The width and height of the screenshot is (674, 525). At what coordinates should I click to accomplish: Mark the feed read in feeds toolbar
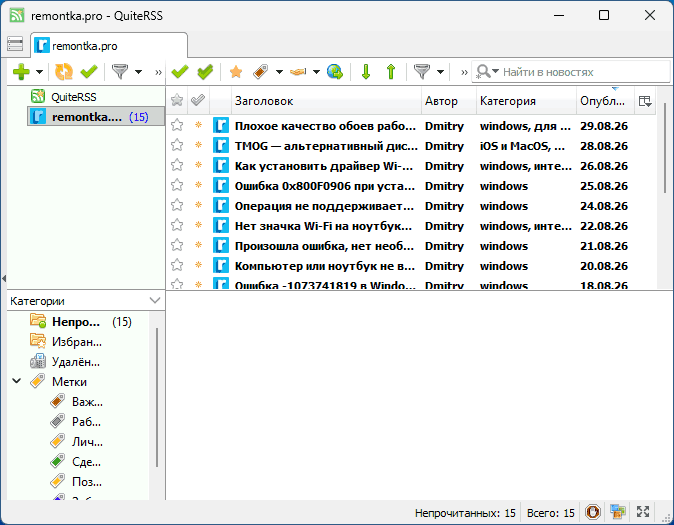(x=89, y=72)
